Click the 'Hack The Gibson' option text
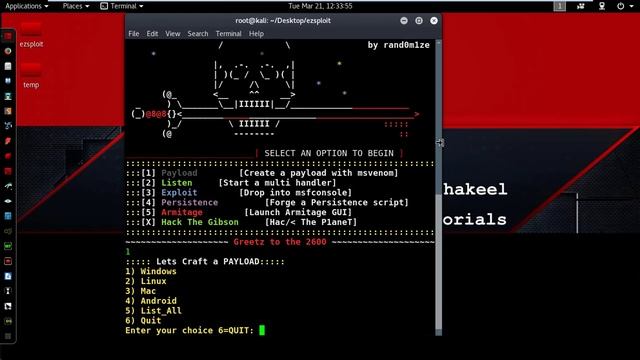The height and width of the screenshot is (360, 640). pos(200,222)
